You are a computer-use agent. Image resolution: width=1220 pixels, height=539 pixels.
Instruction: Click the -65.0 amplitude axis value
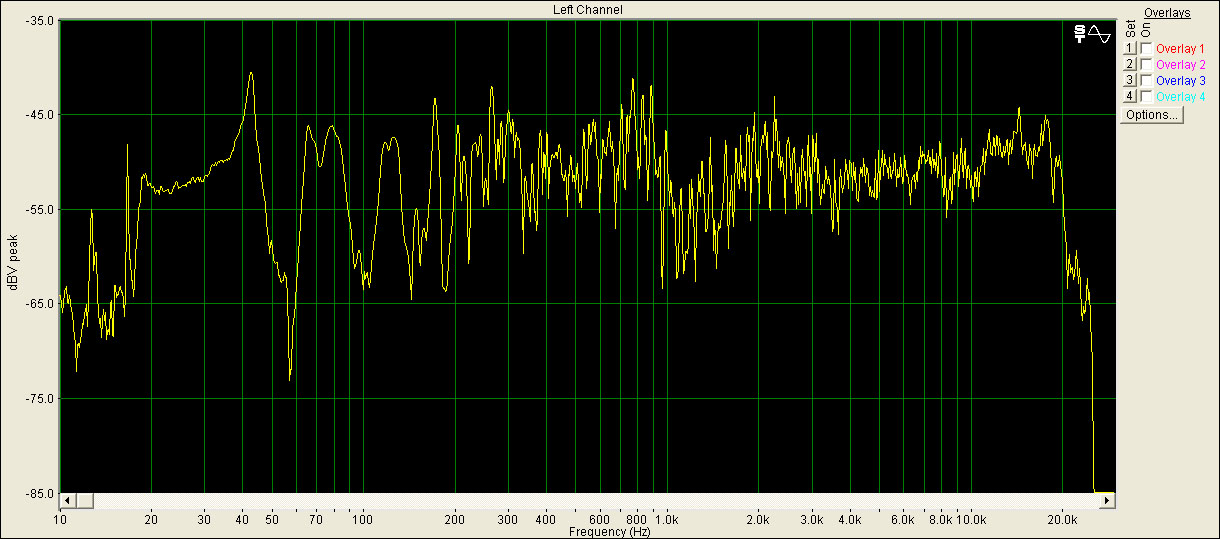click(42, 304)
